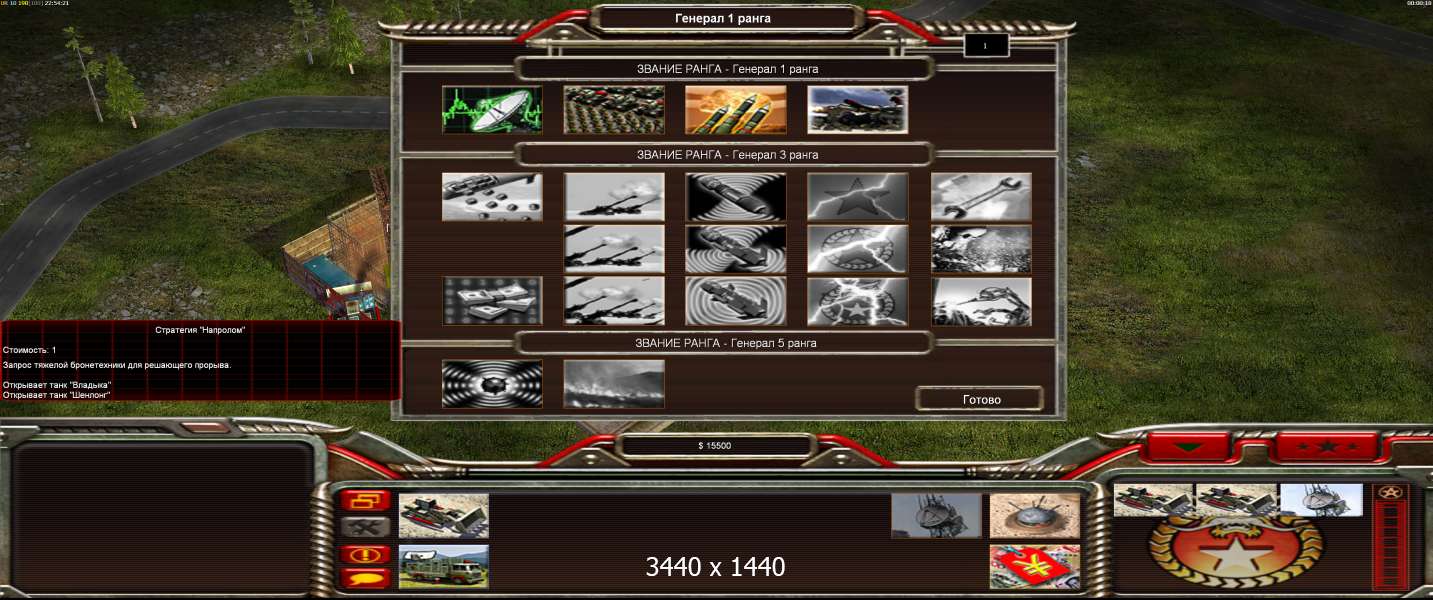Screen dimensions: 1433x600
Task: Click the overlapping windows command button
Action: point(365,500)
